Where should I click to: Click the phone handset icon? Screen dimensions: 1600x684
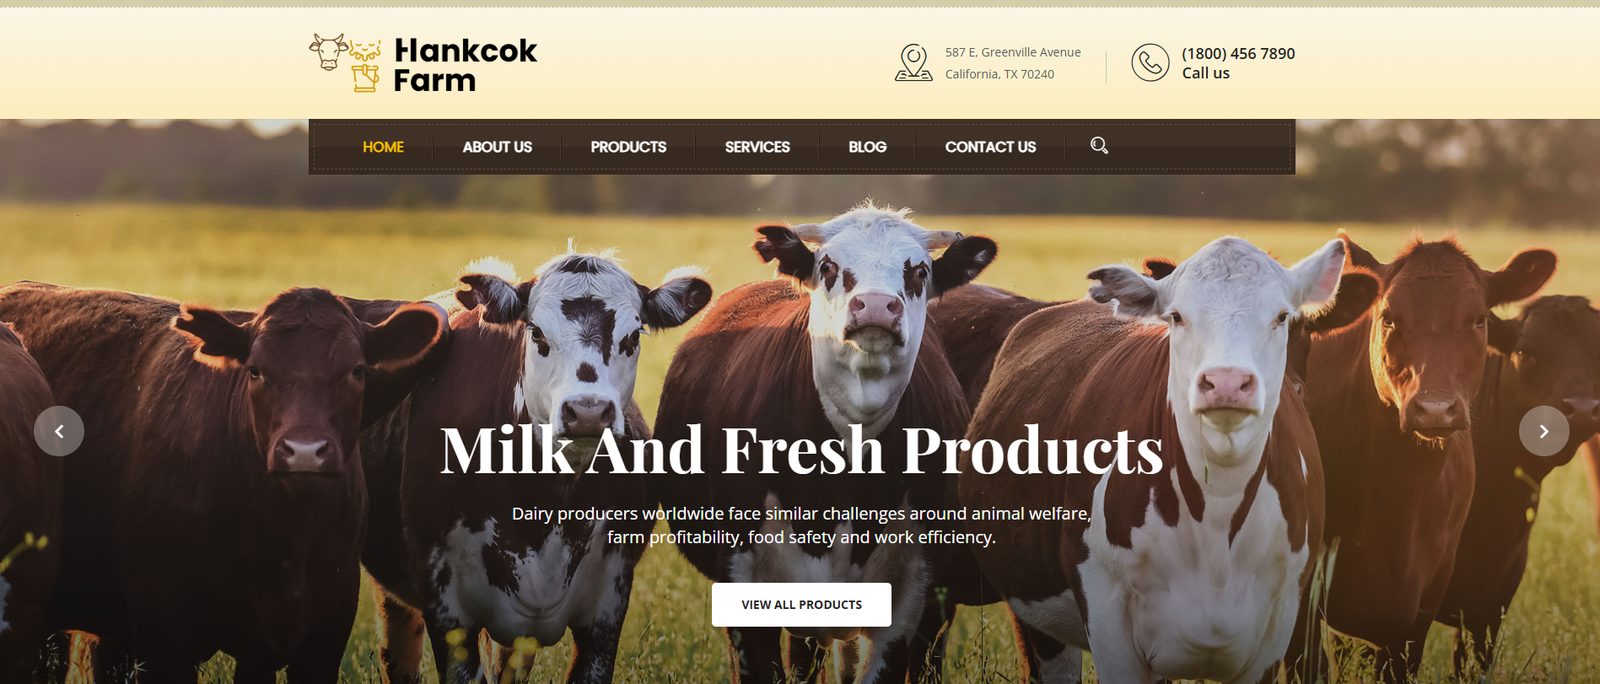pyautogui.click(x=1150, y=62)
